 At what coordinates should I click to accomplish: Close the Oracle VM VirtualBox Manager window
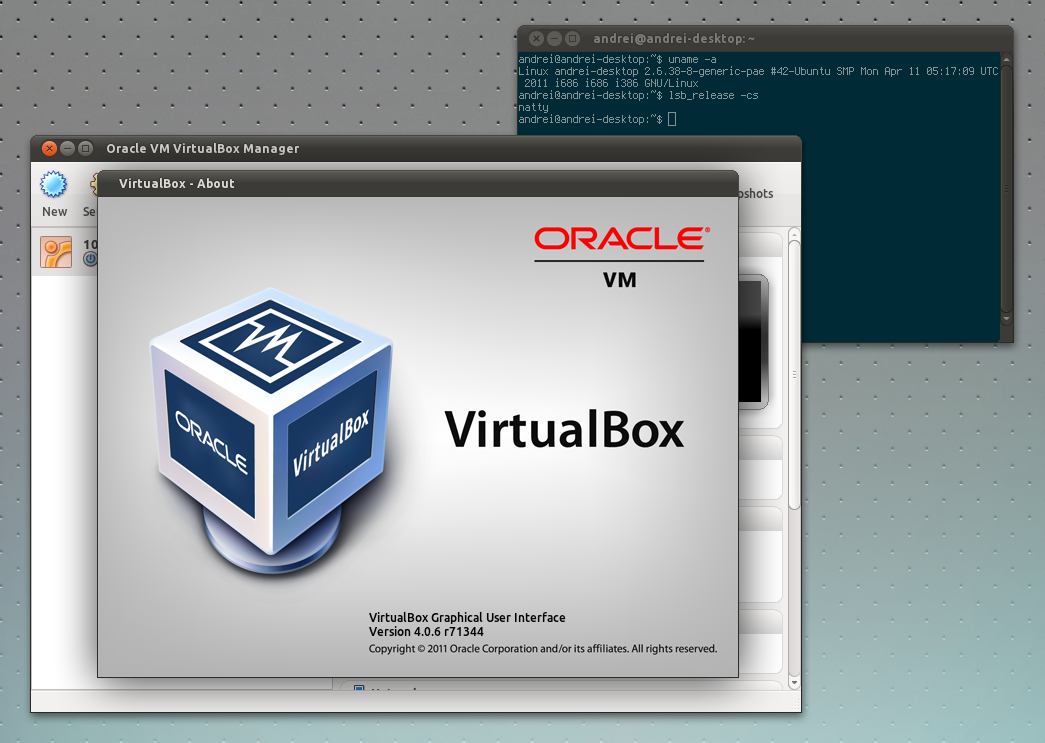click(49, 148)
